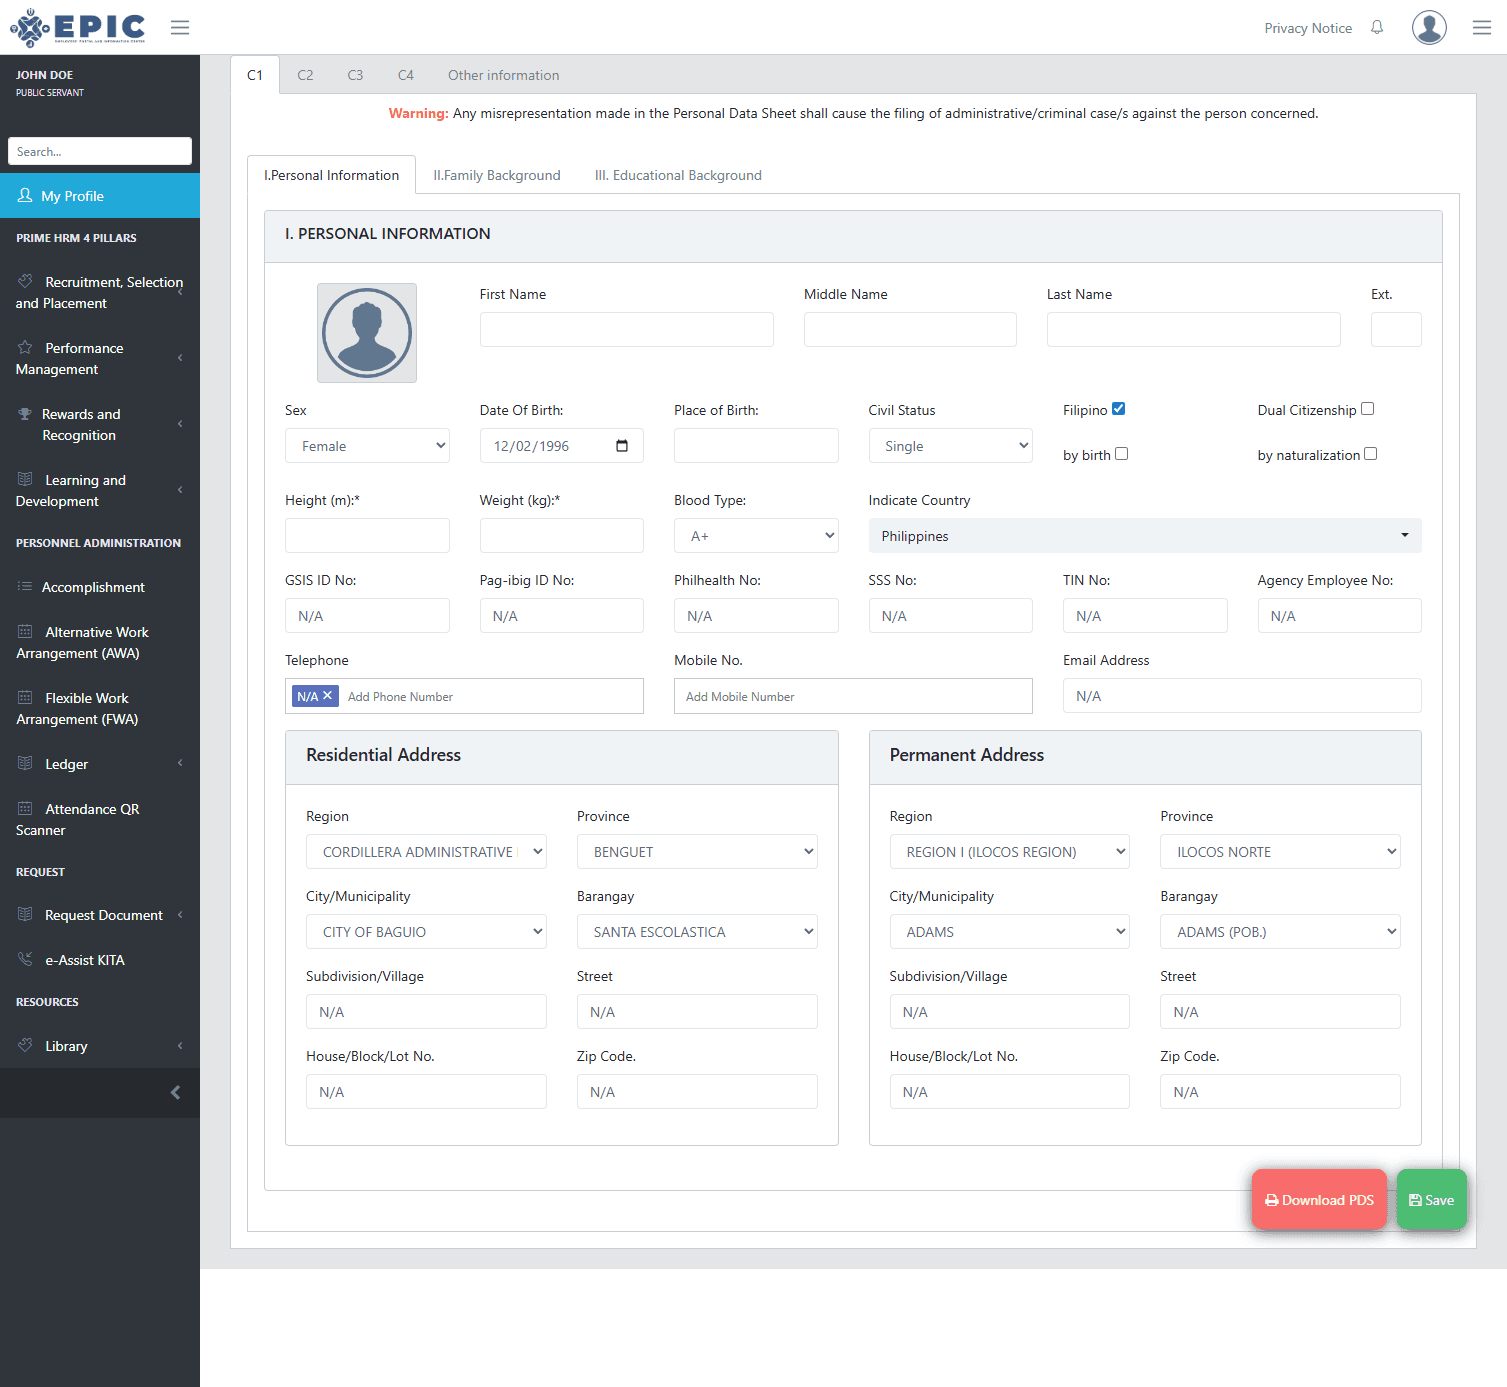The height and width of the screenshot is (1387, 1507).
Task: Click the Accomplishment list icon
Action: click(25, 586)
